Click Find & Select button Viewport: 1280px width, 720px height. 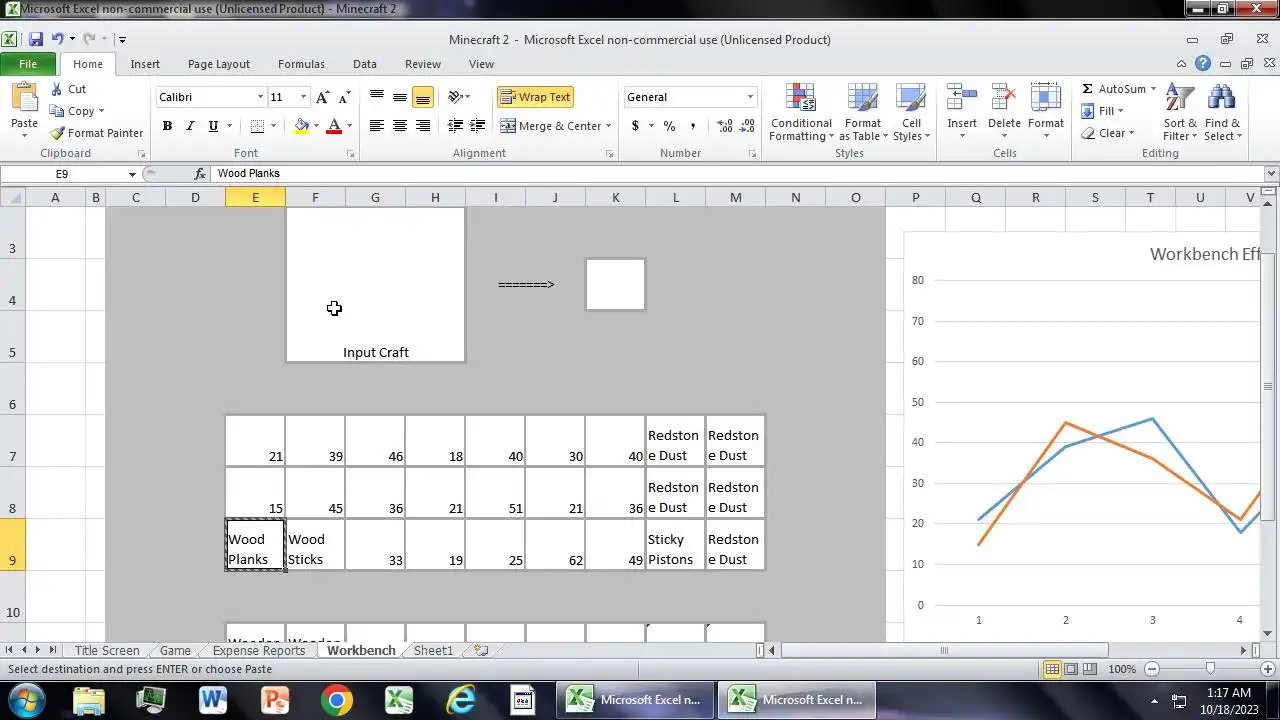point(1222,113)
